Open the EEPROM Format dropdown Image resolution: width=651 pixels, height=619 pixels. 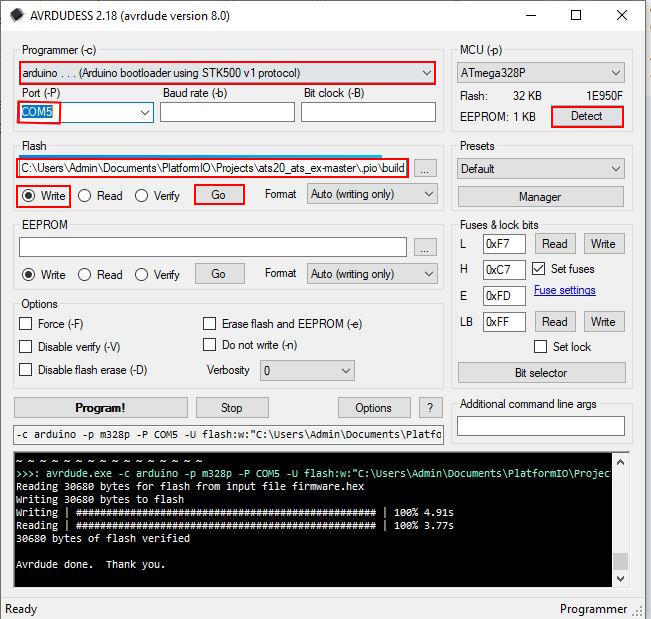click(372, 274)
